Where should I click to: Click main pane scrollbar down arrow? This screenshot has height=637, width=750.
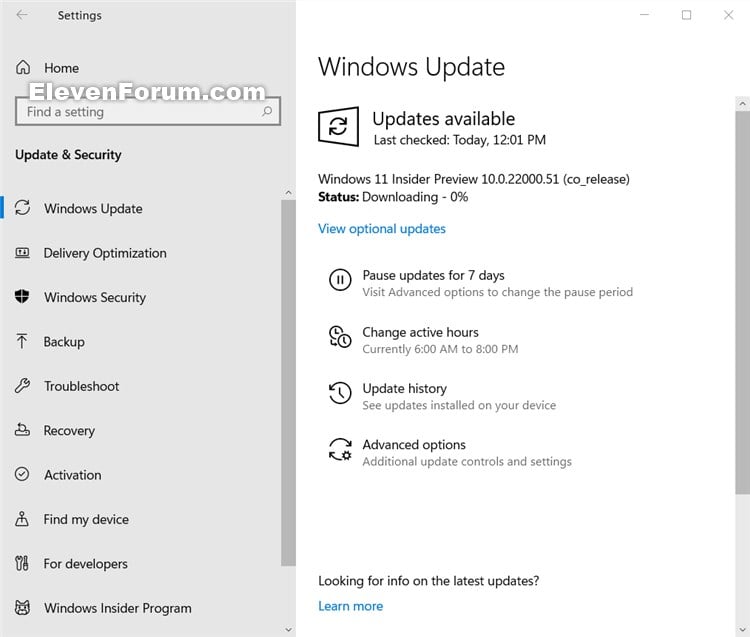(x=742, y=629)
